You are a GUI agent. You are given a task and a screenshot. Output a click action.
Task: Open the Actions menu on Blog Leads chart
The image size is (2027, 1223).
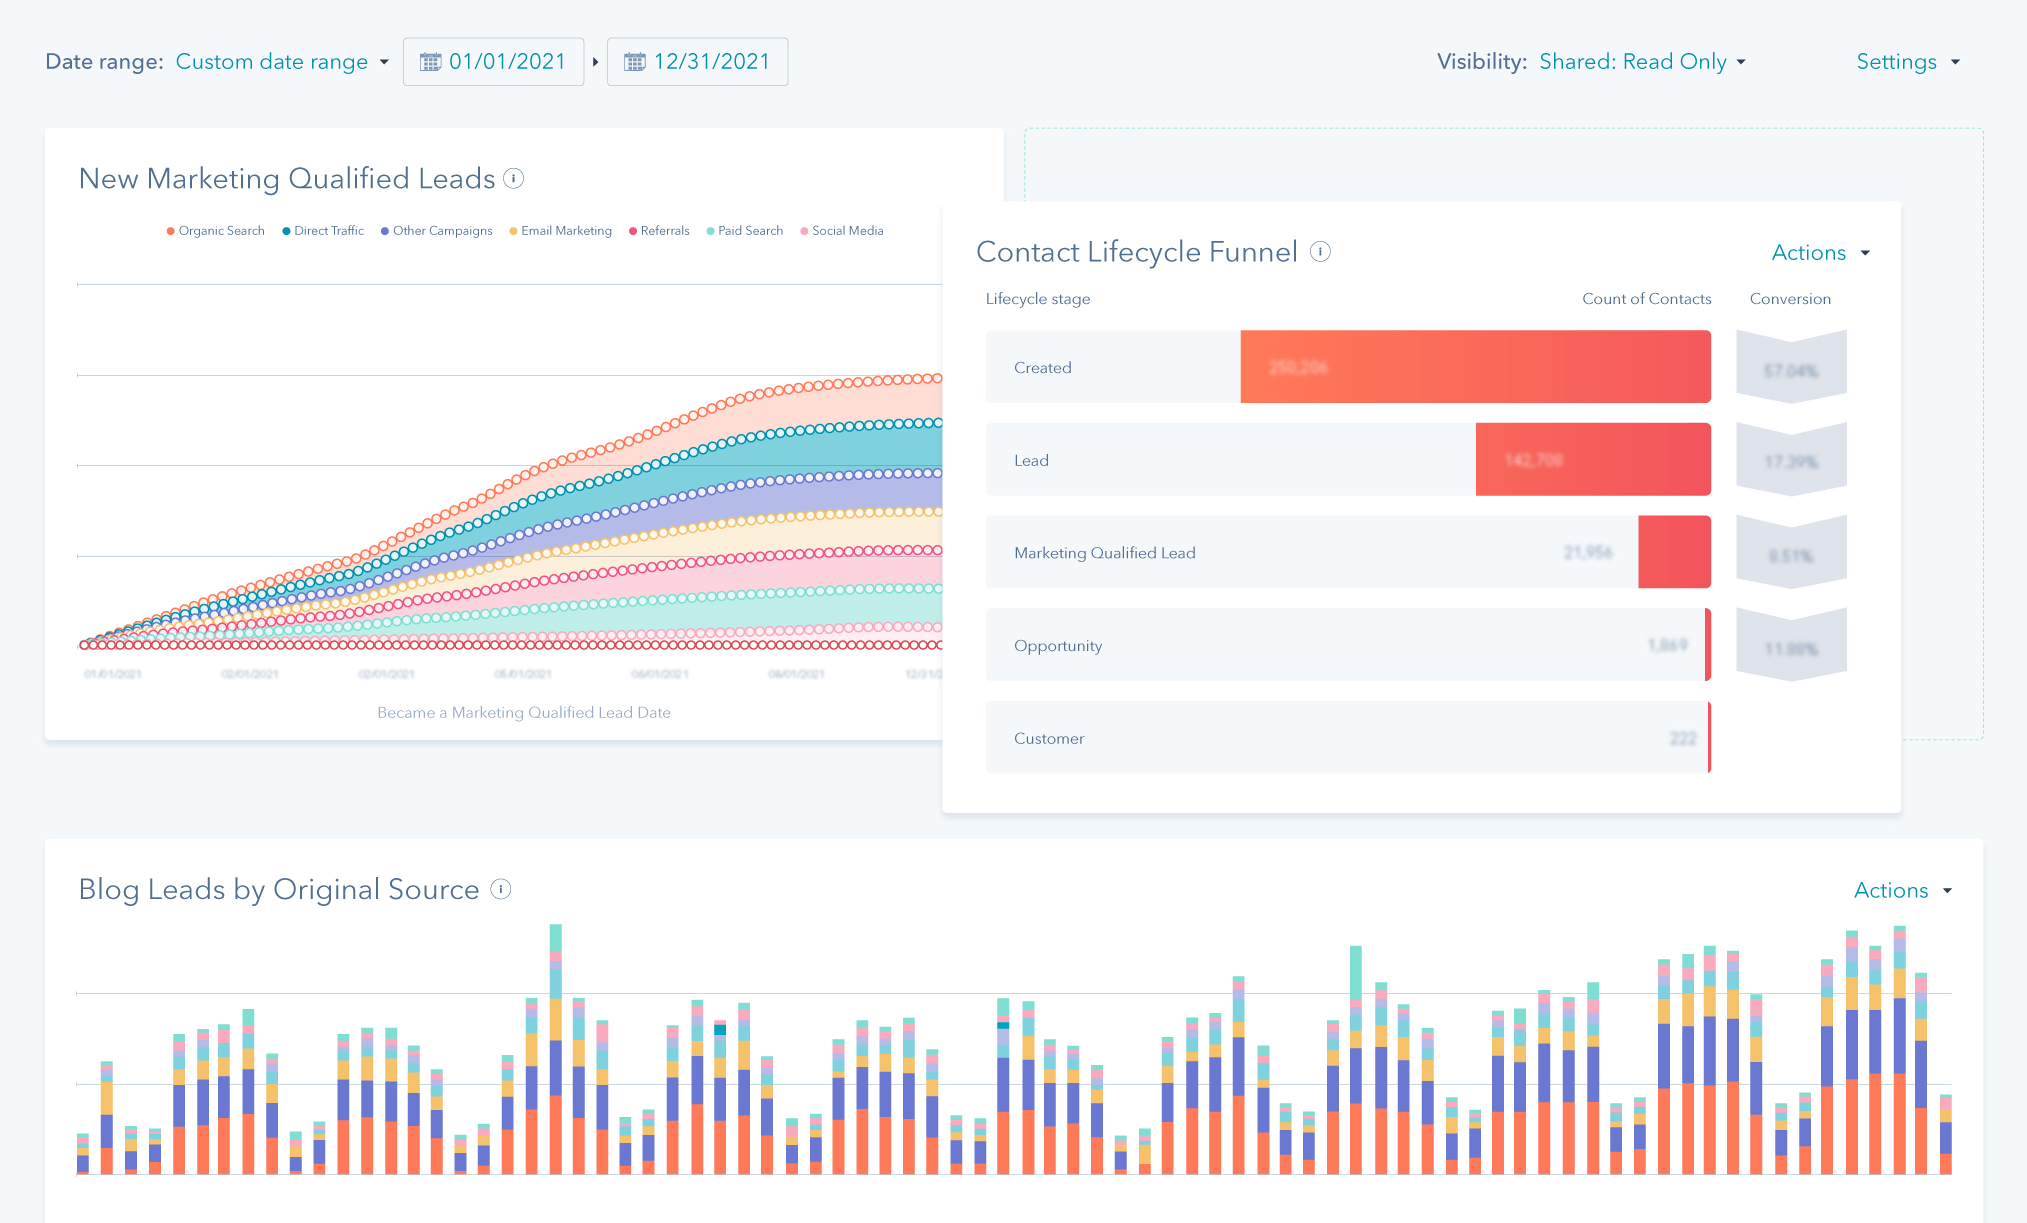click(x=1903, y=890)
